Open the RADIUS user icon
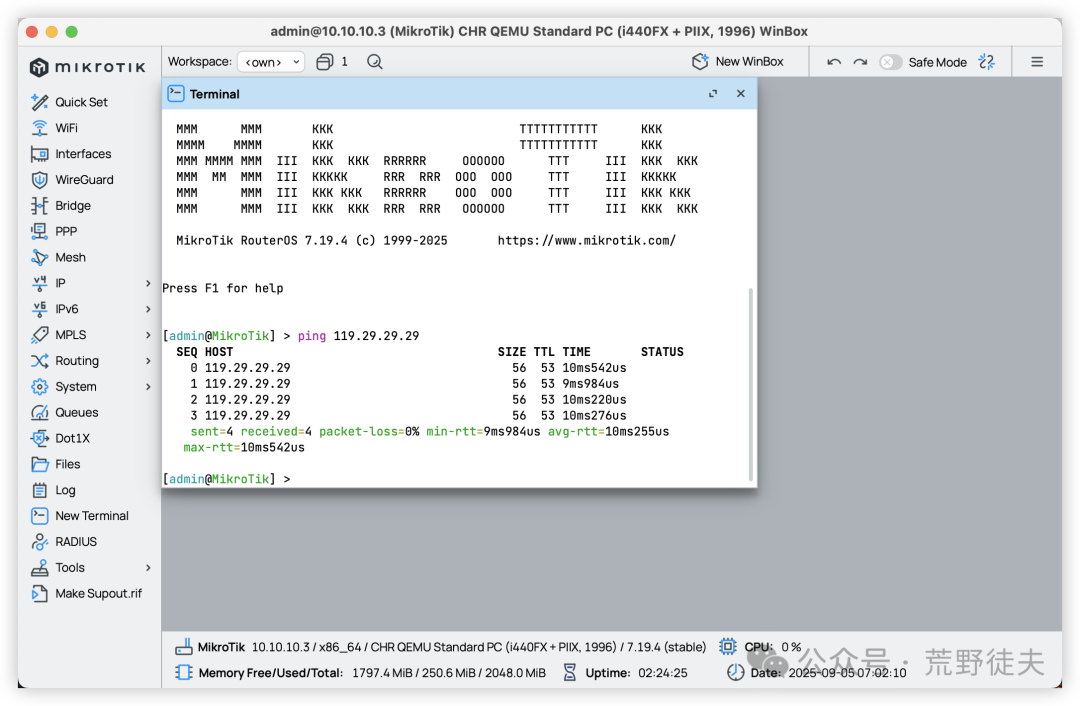1080x706 pixels. tap(39, 541)
